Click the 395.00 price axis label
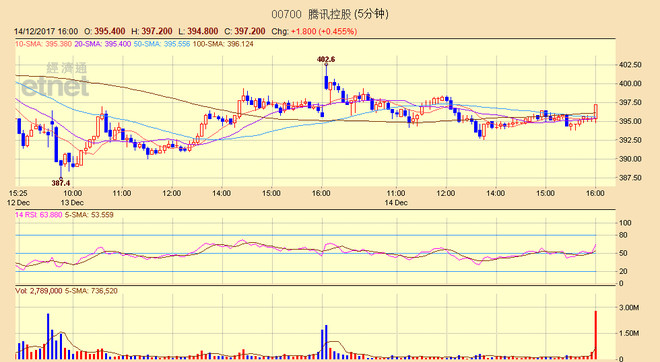Viewport: 660px width, 362px height. [630, 121]
